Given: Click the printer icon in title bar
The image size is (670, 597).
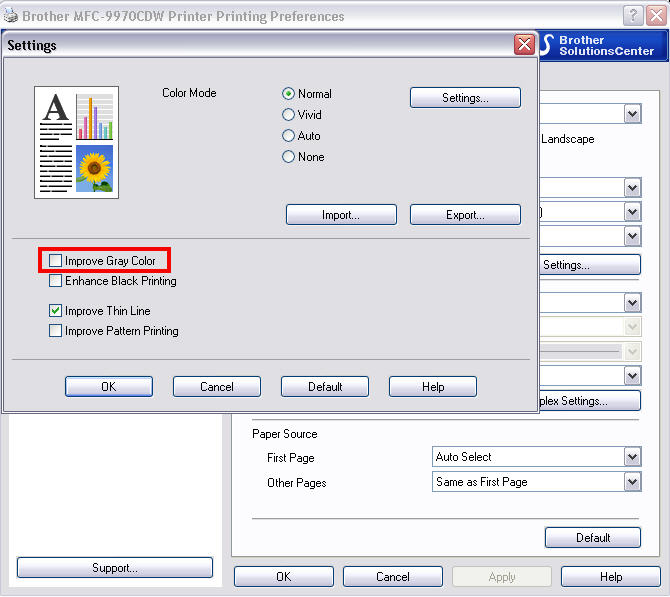Looking at the screenshot, I should (x=10, y=16).
